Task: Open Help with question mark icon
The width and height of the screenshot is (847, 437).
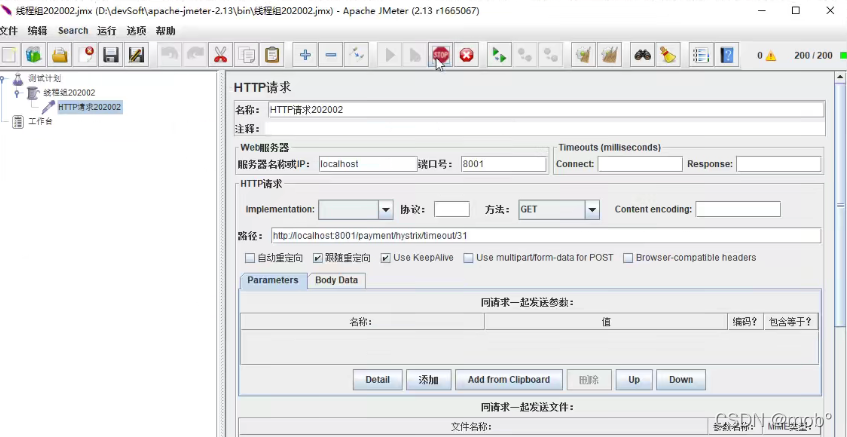Action: point(727,55)
